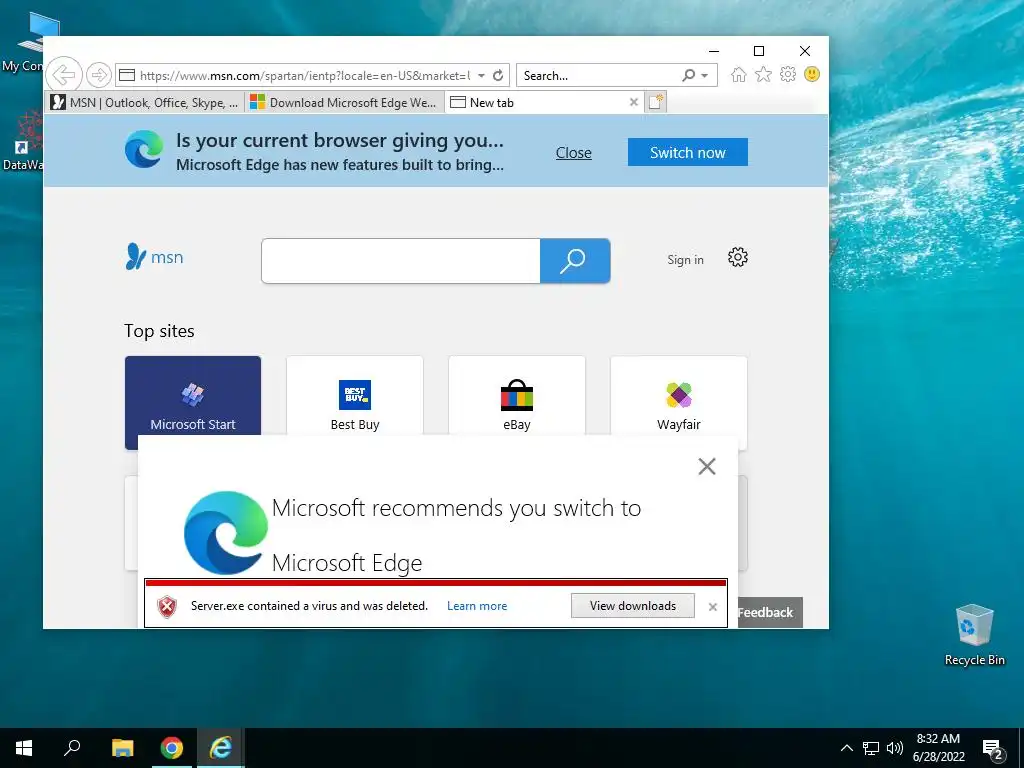Open address bar autocomplete dropdown arrow
Viewport: 1024px width, 768px height.
pyautogui.click(x=481, y=75)
